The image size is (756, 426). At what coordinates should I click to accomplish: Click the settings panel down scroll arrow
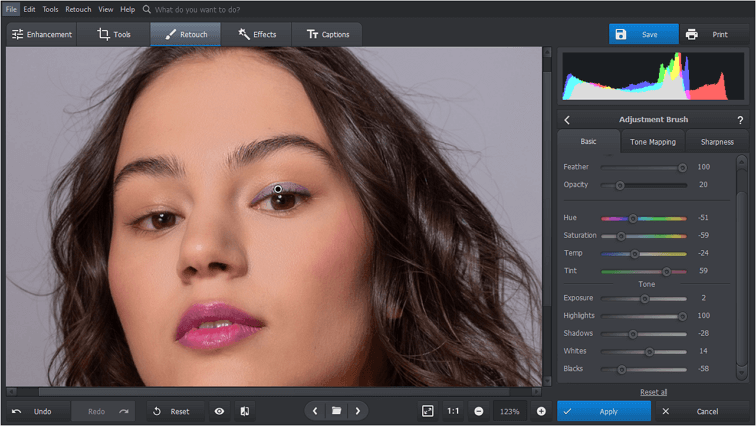click(742, 373)
